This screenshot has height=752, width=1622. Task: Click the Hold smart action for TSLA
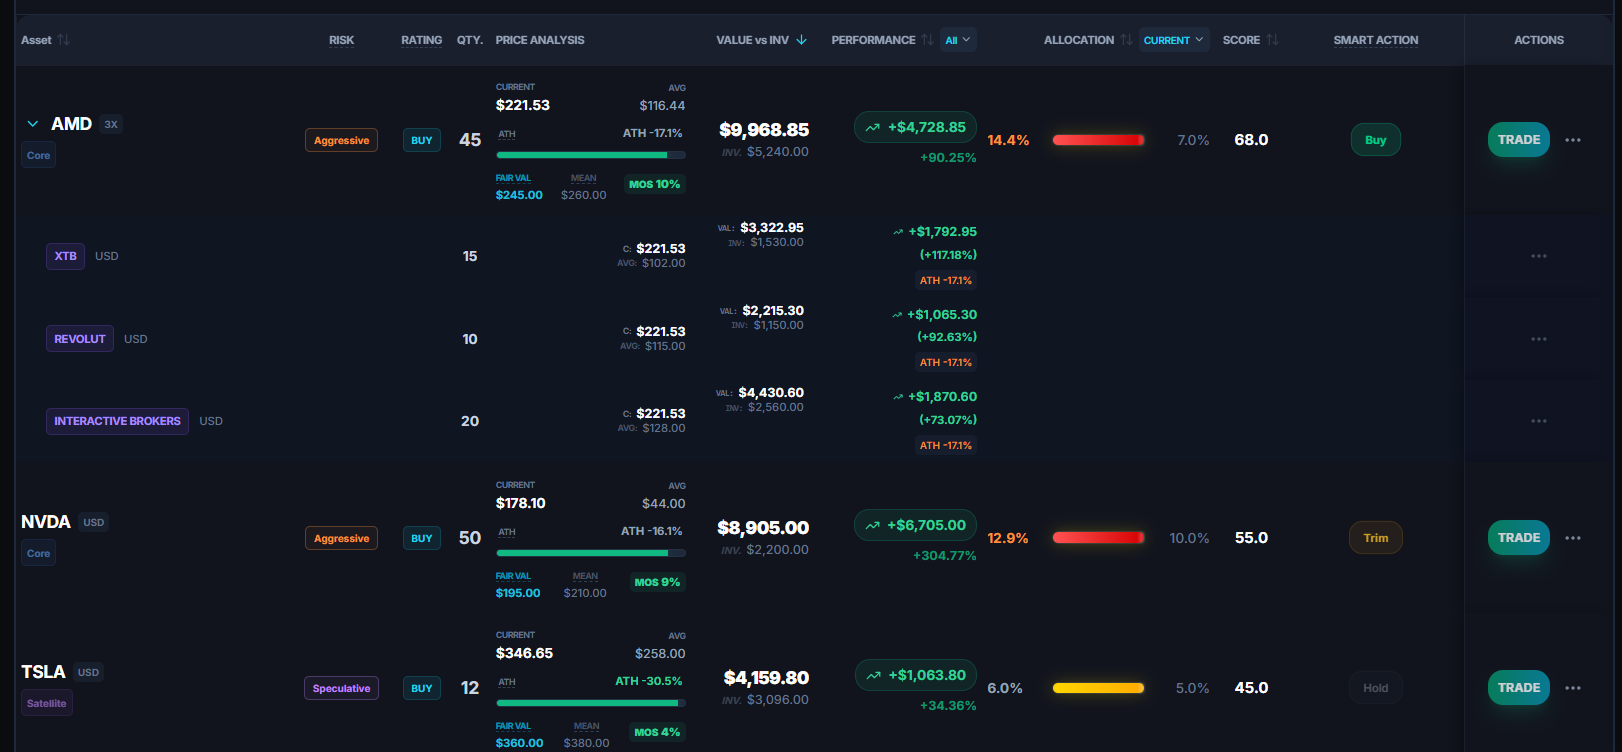pyautogui.click(x=1376, y=688)
